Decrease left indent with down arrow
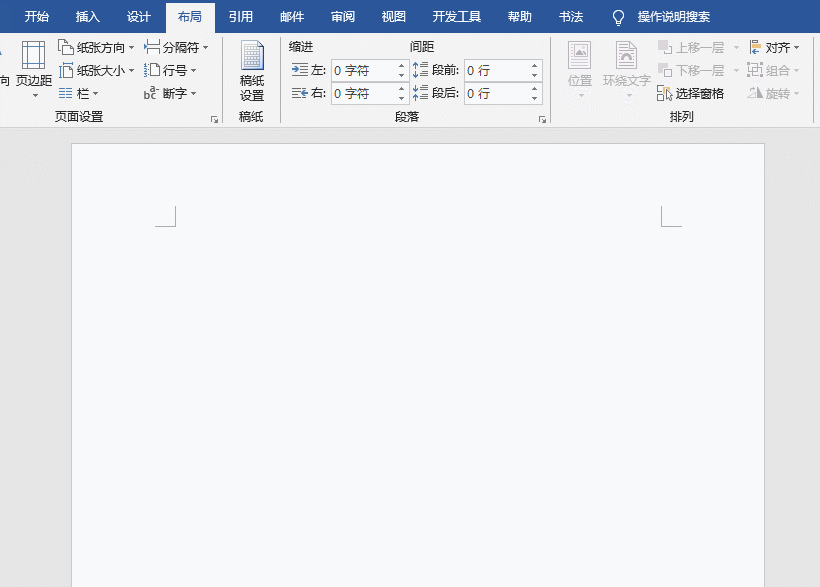 [402, 75]
